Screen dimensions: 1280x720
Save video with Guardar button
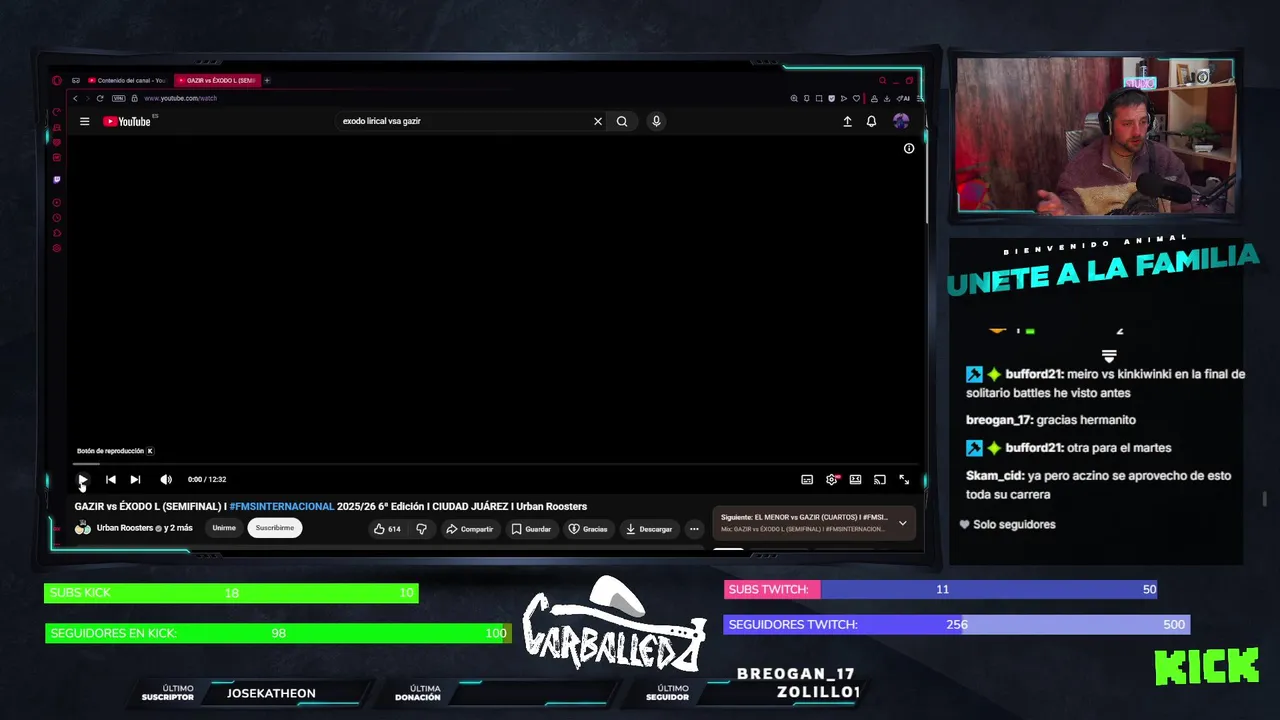tap(531, 529)
